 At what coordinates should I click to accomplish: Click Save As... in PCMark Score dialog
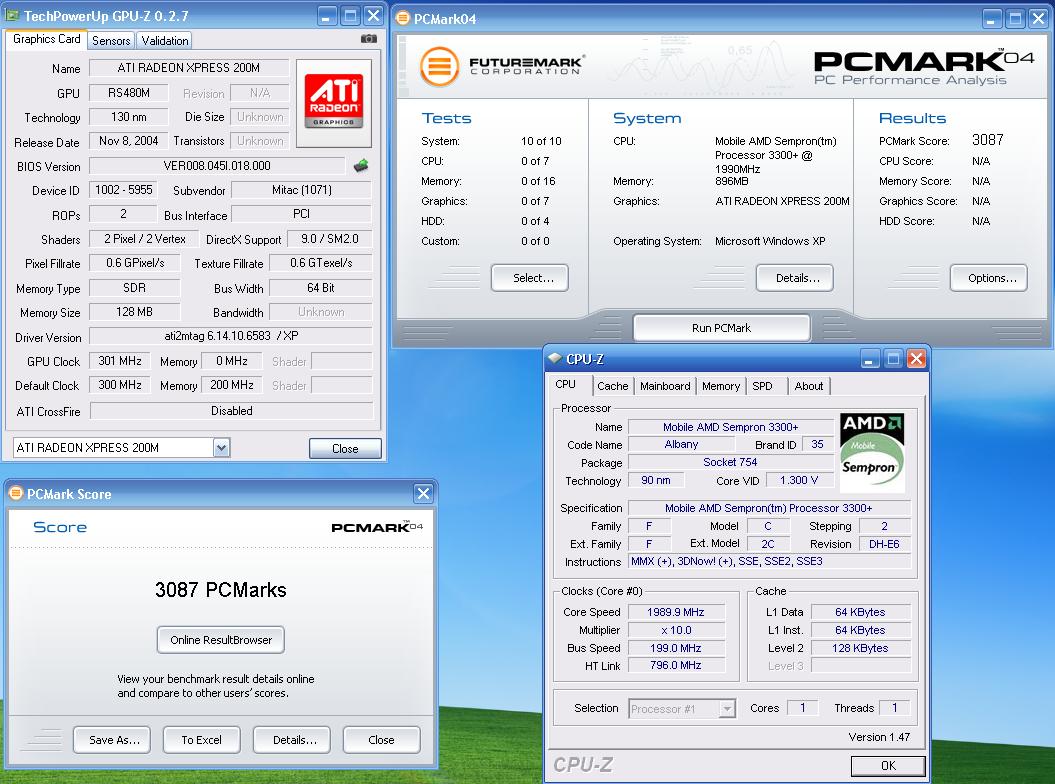click(112, 740)
